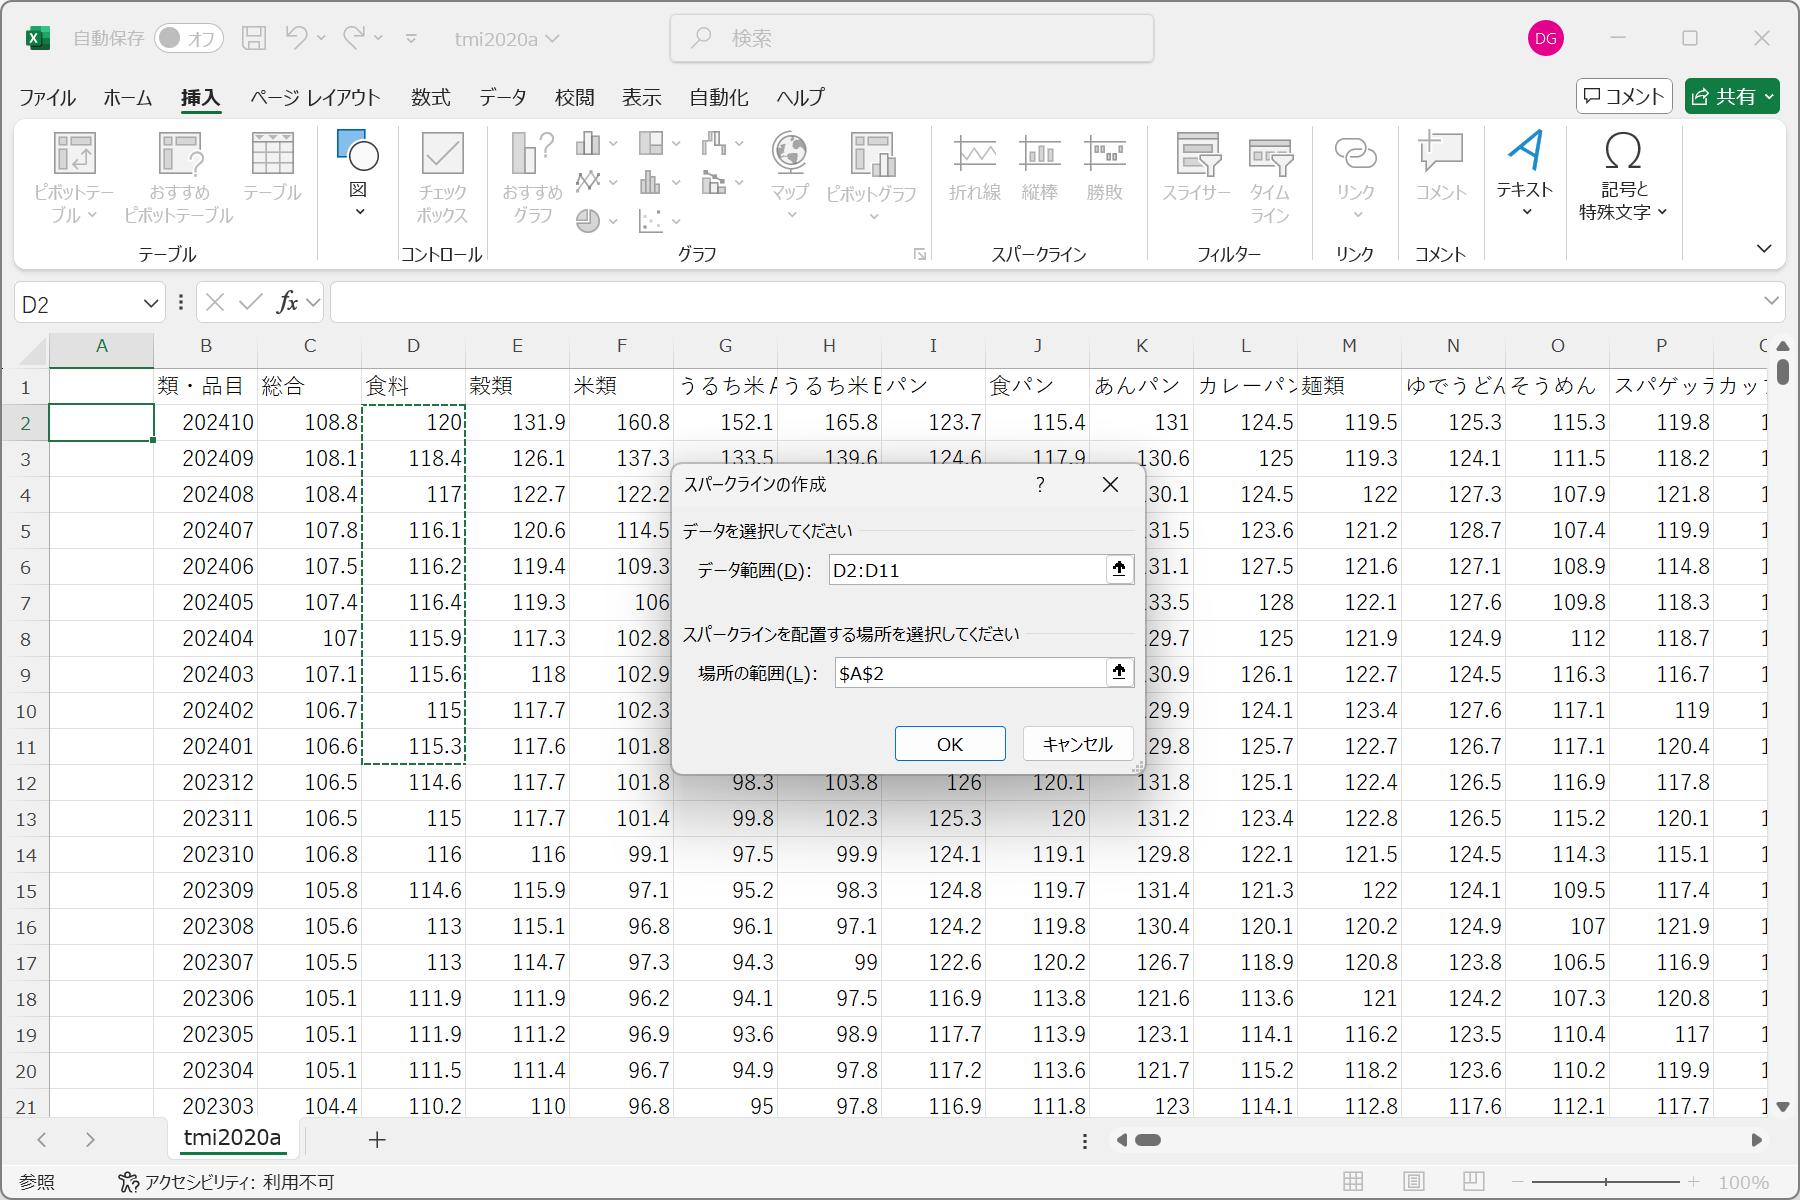This screenshot has height=1200, width=1800.
Task: Open symbols and special characters (記号と特殊文字)
Action: point(1623,176)
